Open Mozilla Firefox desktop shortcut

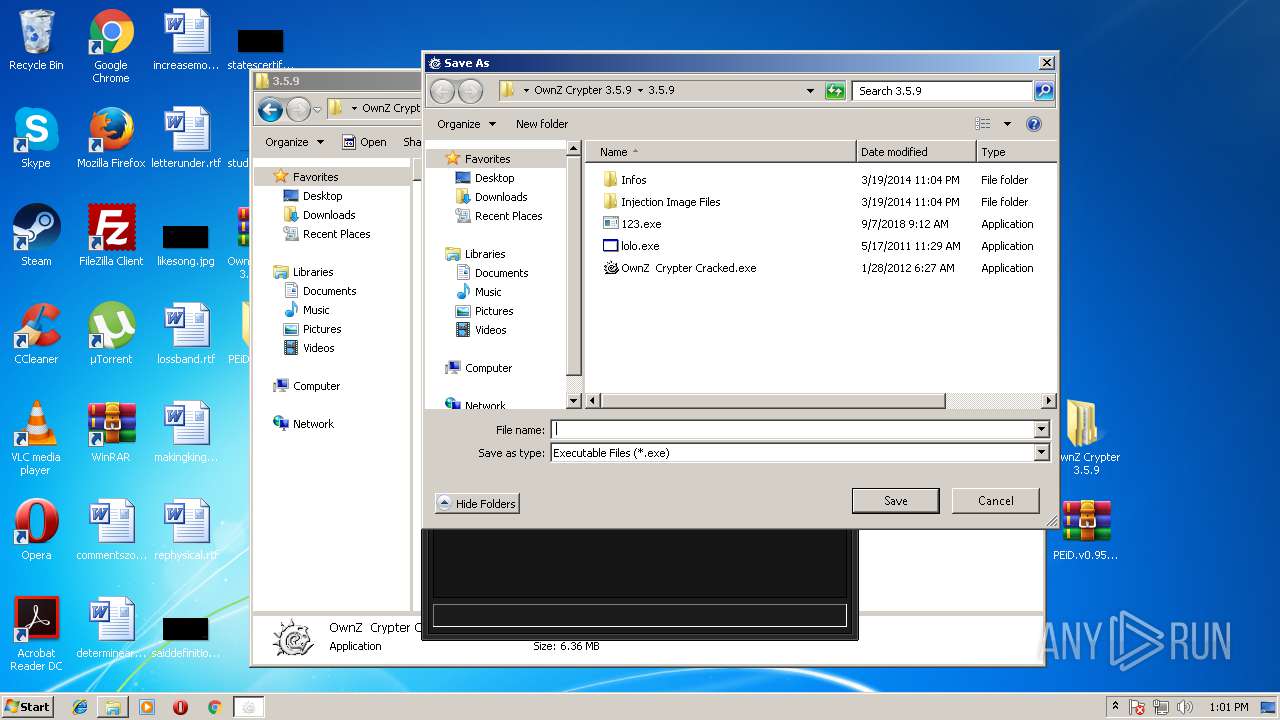click(x=111, y=139)
